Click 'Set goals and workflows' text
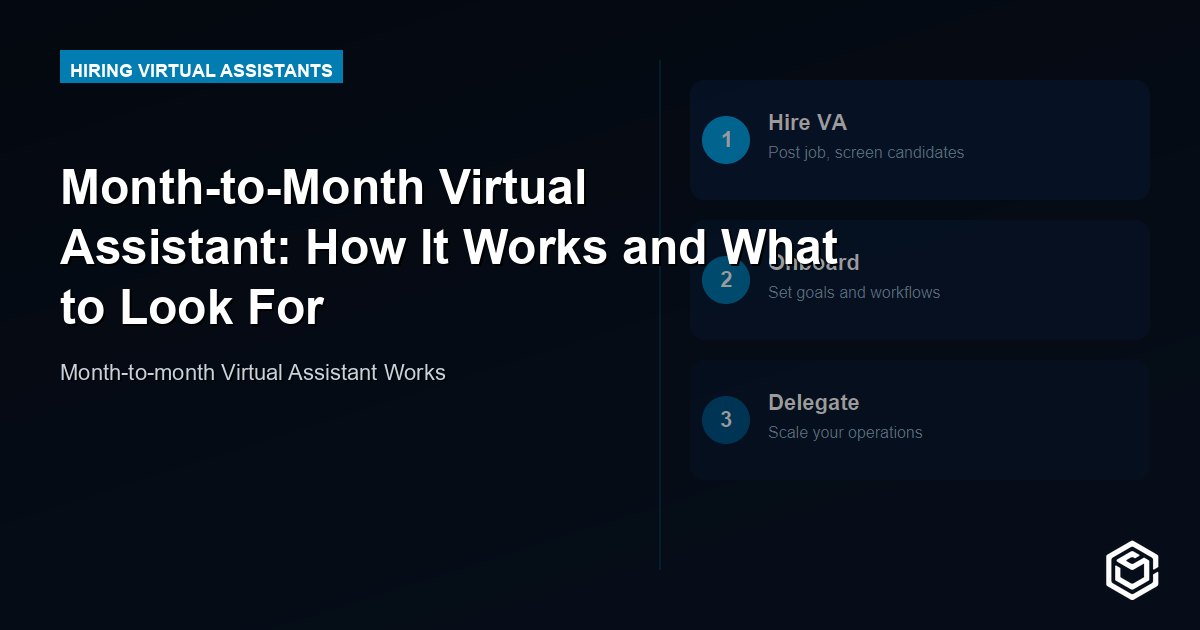The image size is (1200, 630). click(854, 293)
